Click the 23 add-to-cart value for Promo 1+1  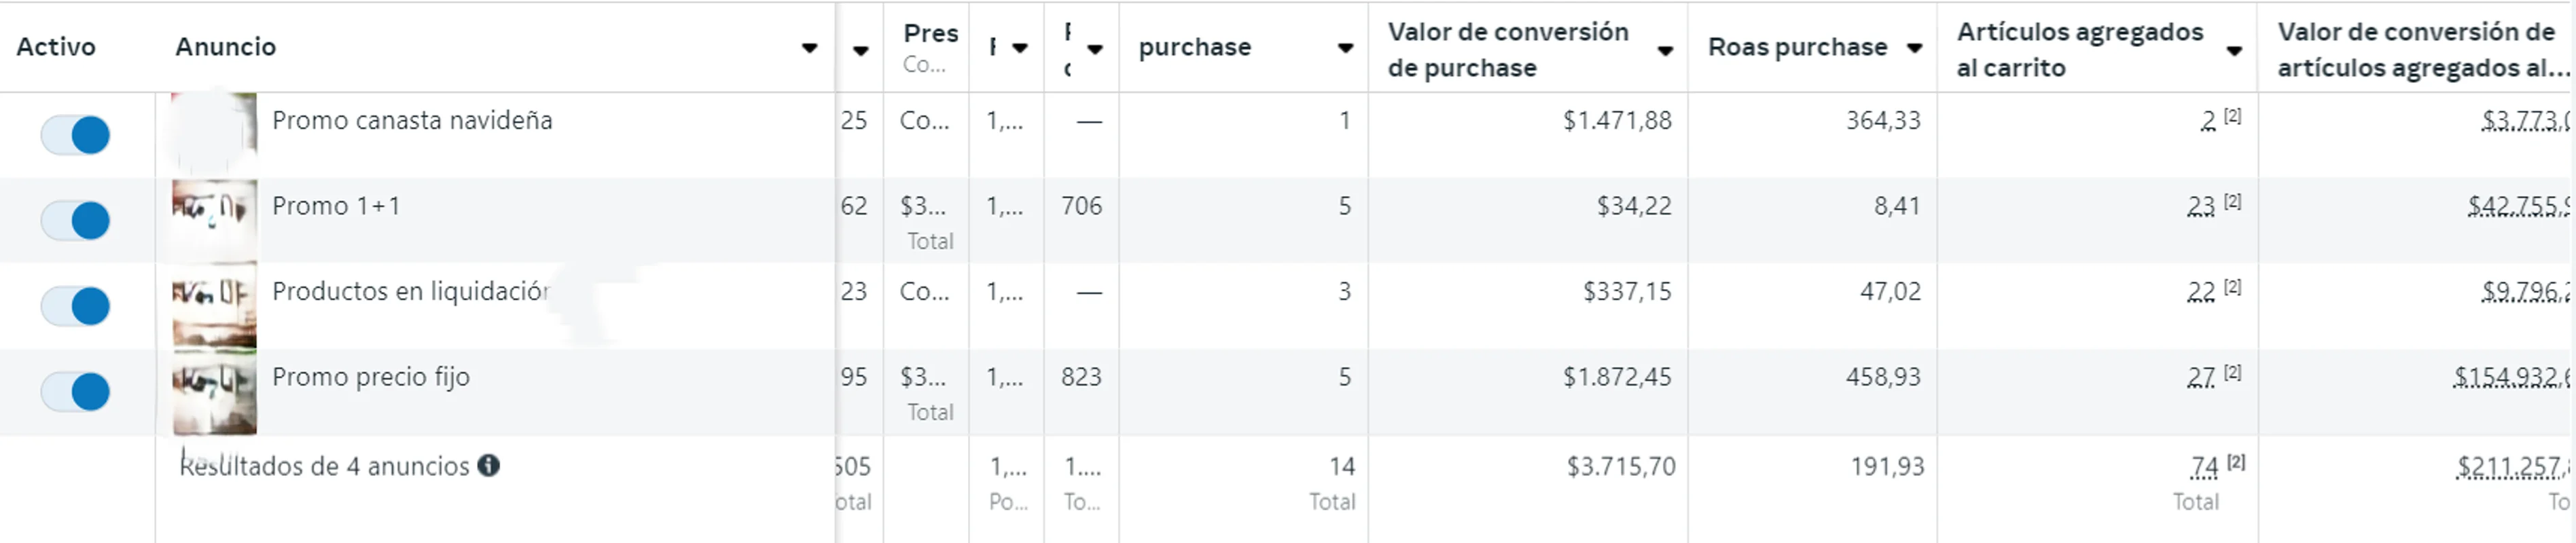click(x=2200, y=206)
